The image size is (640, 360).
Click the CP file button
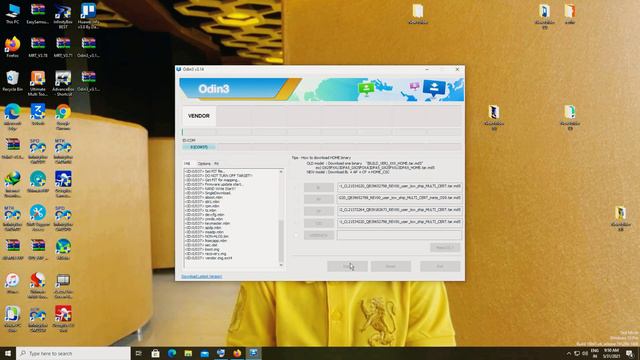pos(319,211)
